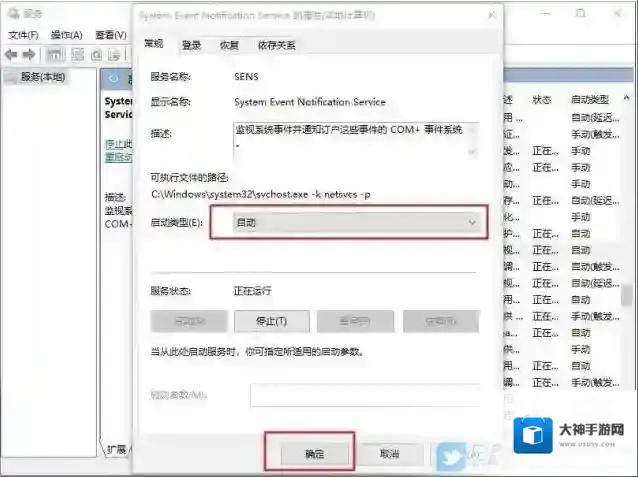The image size is (638, 477).
Task: Click the 停止此服务 link in Services window
Action: (119, 144)
